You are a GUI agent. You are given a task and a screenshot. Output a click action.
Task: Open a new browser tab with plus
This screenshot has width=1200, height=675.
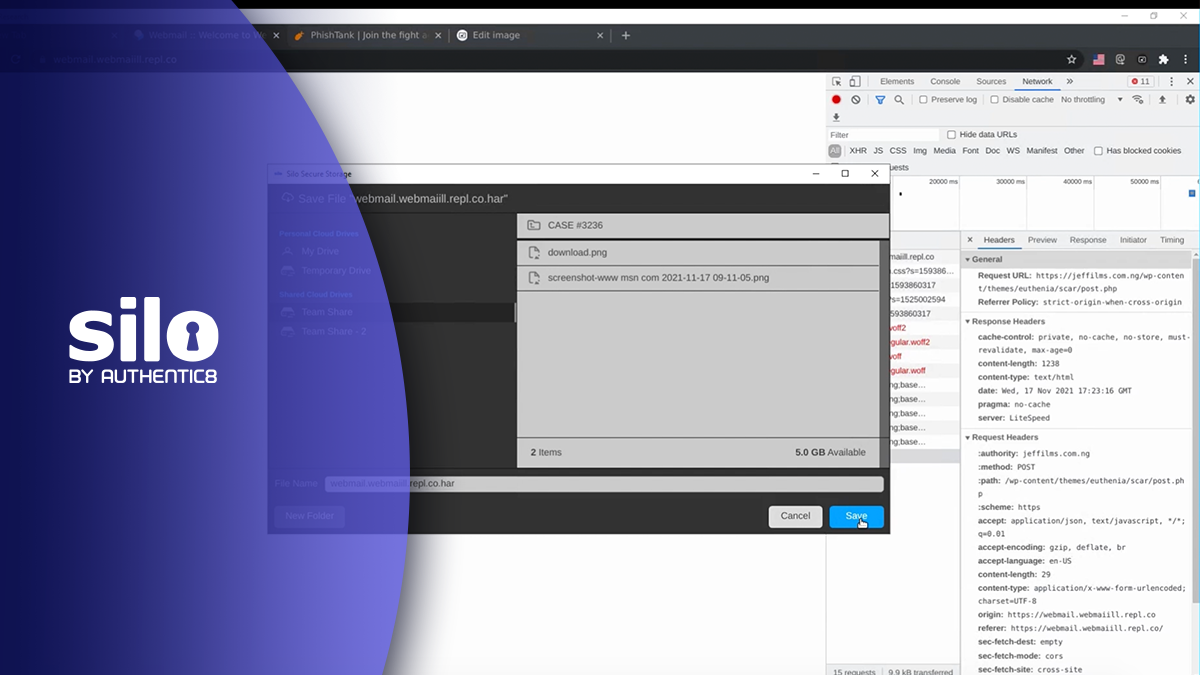point(626,35)
